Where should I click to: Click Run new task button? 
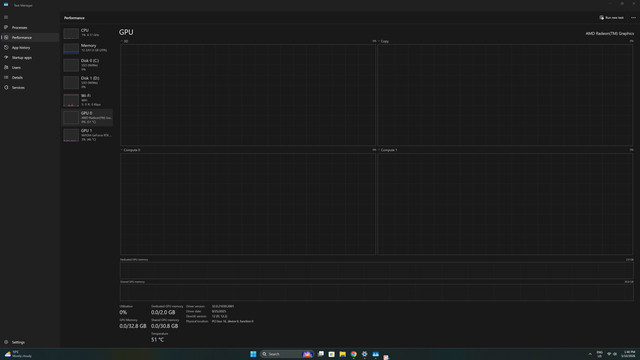[611, 18]
